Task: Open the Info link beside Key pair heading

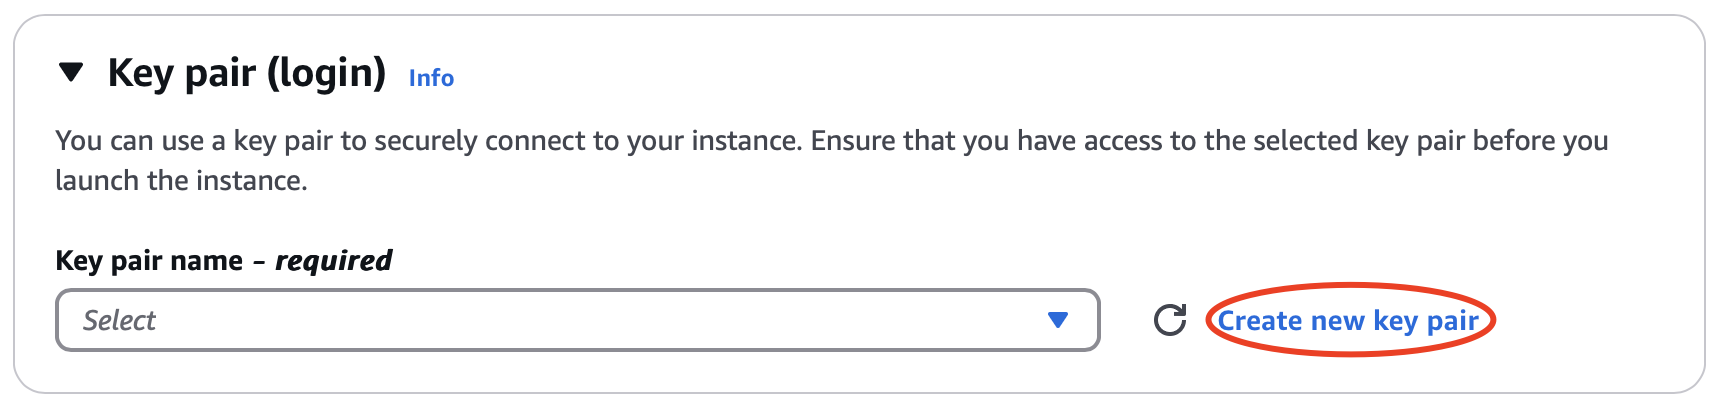Action: [431, 78]
